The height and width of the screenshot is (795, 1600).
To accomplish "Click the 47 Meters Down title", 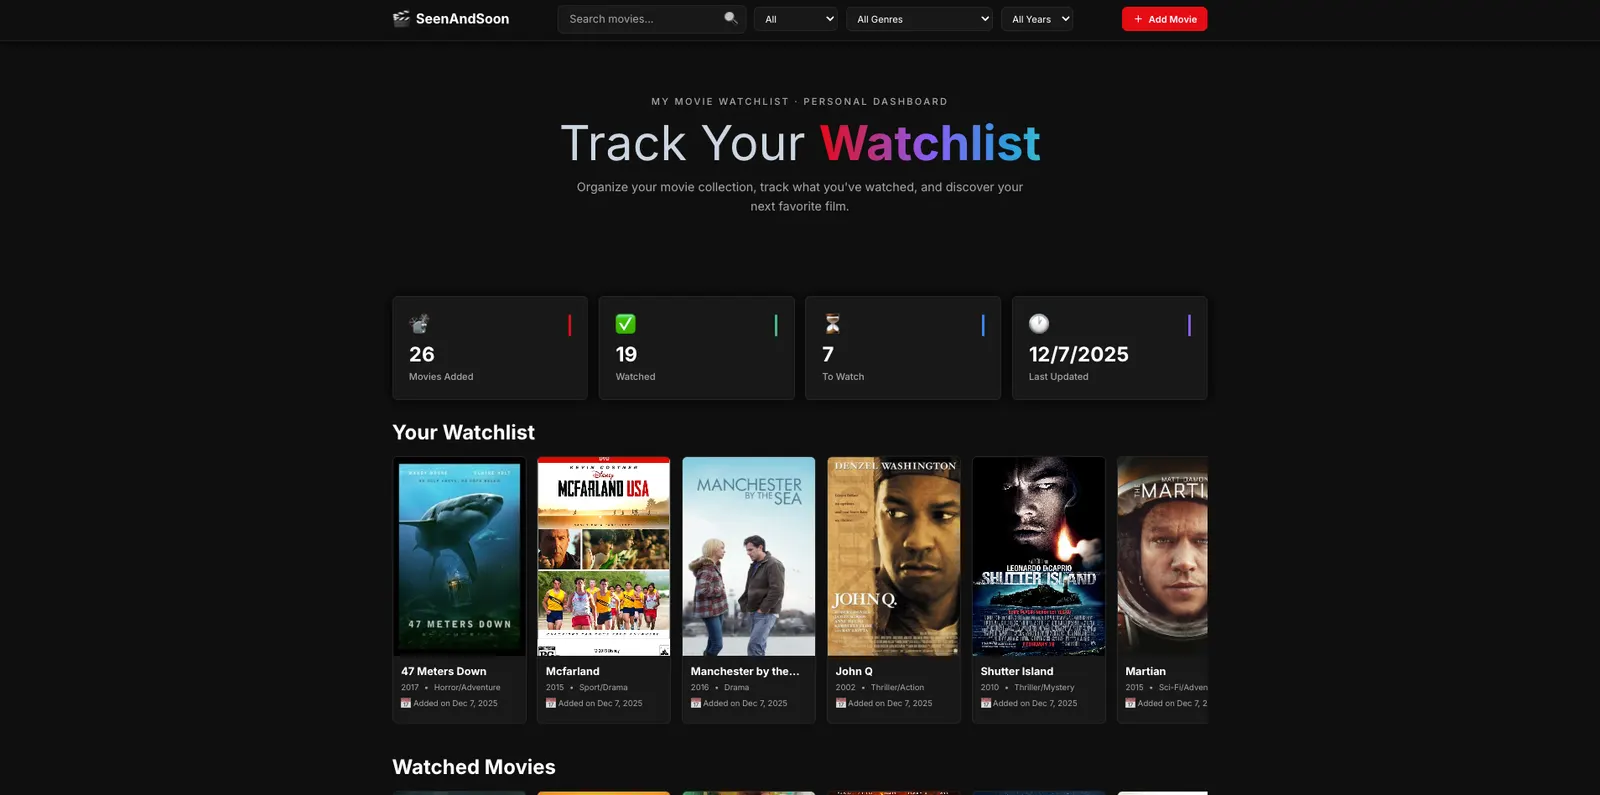I will [x=444, y=671].
